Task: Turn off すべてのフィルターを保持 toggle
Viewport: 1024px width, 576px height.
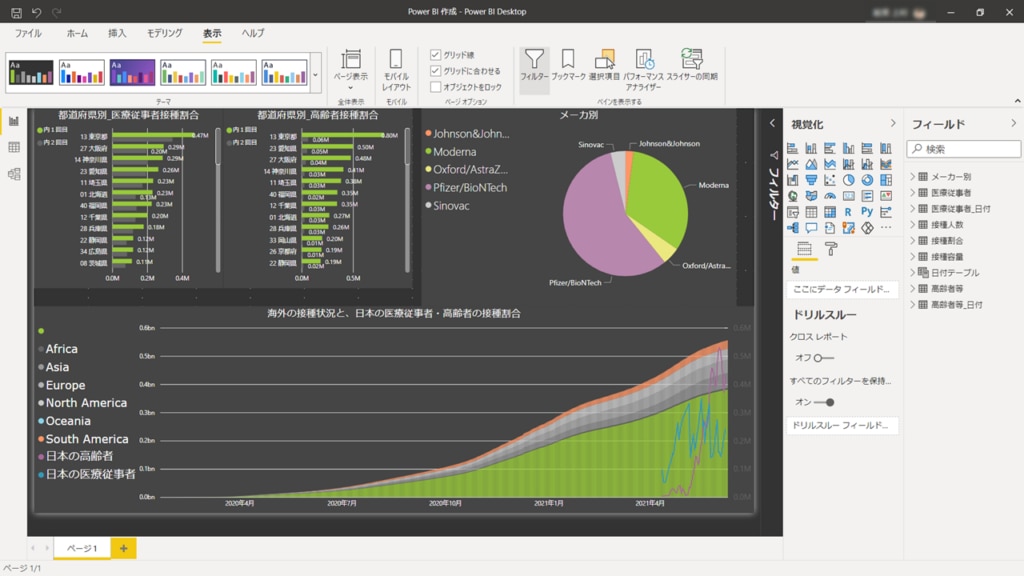Action: (824, 402)
